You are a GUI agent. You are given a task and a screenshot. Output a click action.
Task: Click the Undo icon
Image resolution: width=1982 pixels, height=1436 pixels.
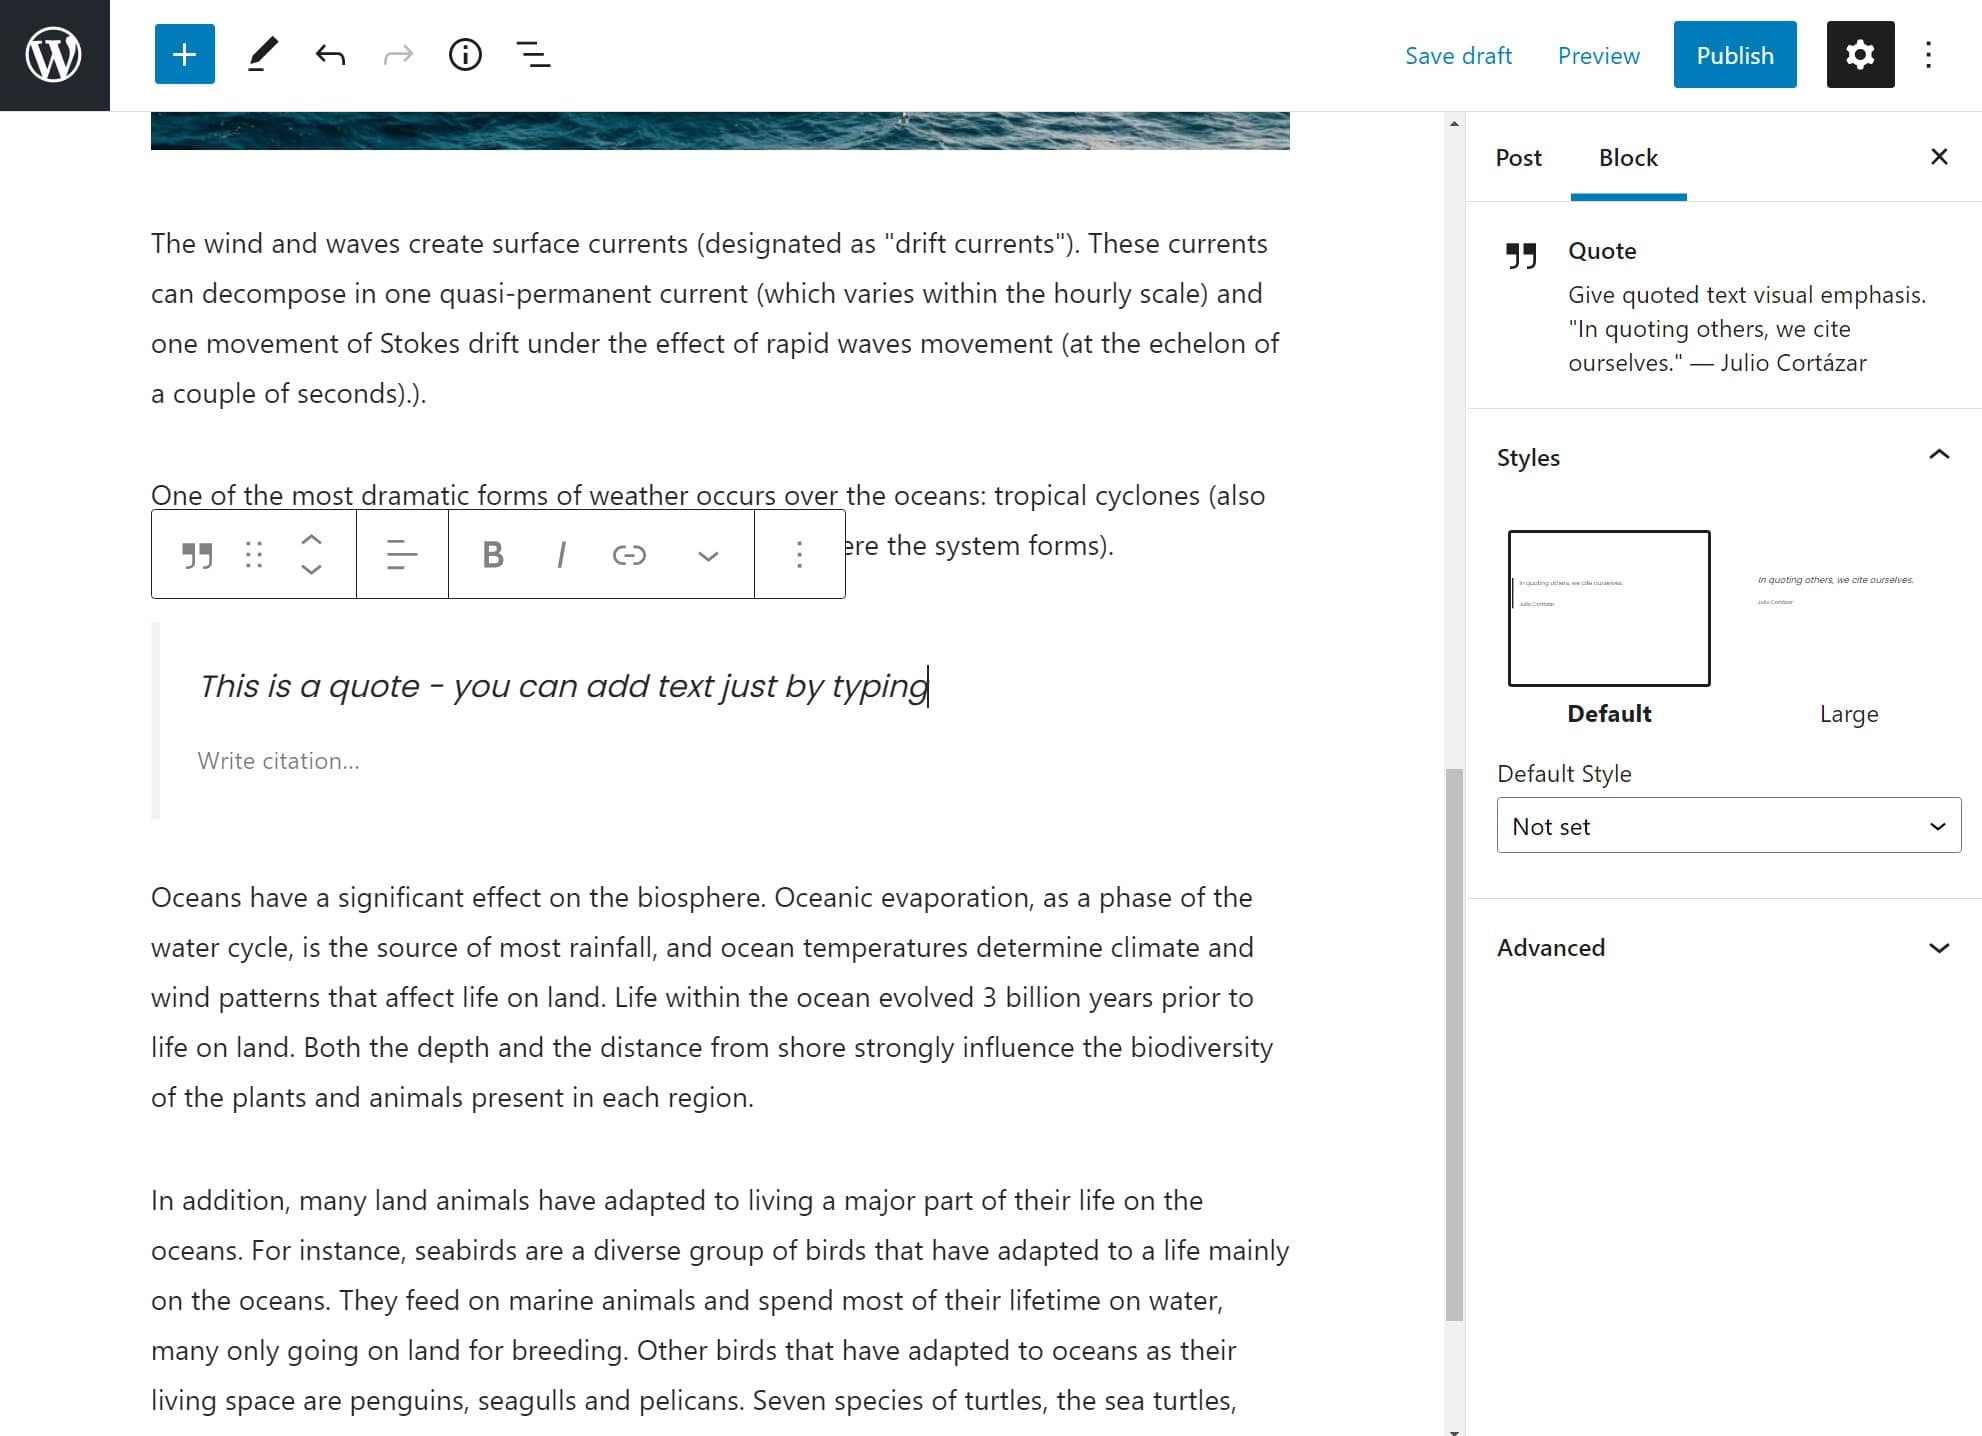coord(330,54)
